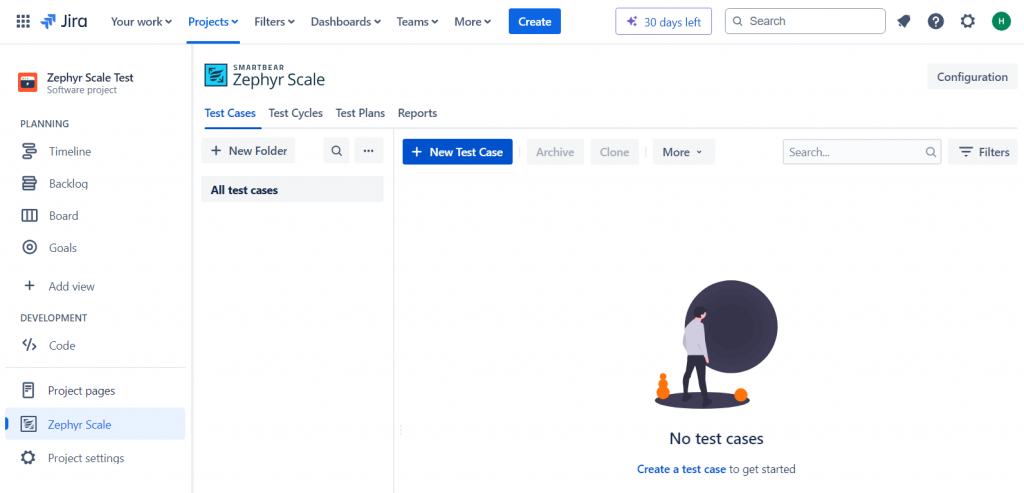The width and height of the screenshot is (1024, 493).
Task: Open Zephyr Scale in the sidebar
Action: (95, 424)
